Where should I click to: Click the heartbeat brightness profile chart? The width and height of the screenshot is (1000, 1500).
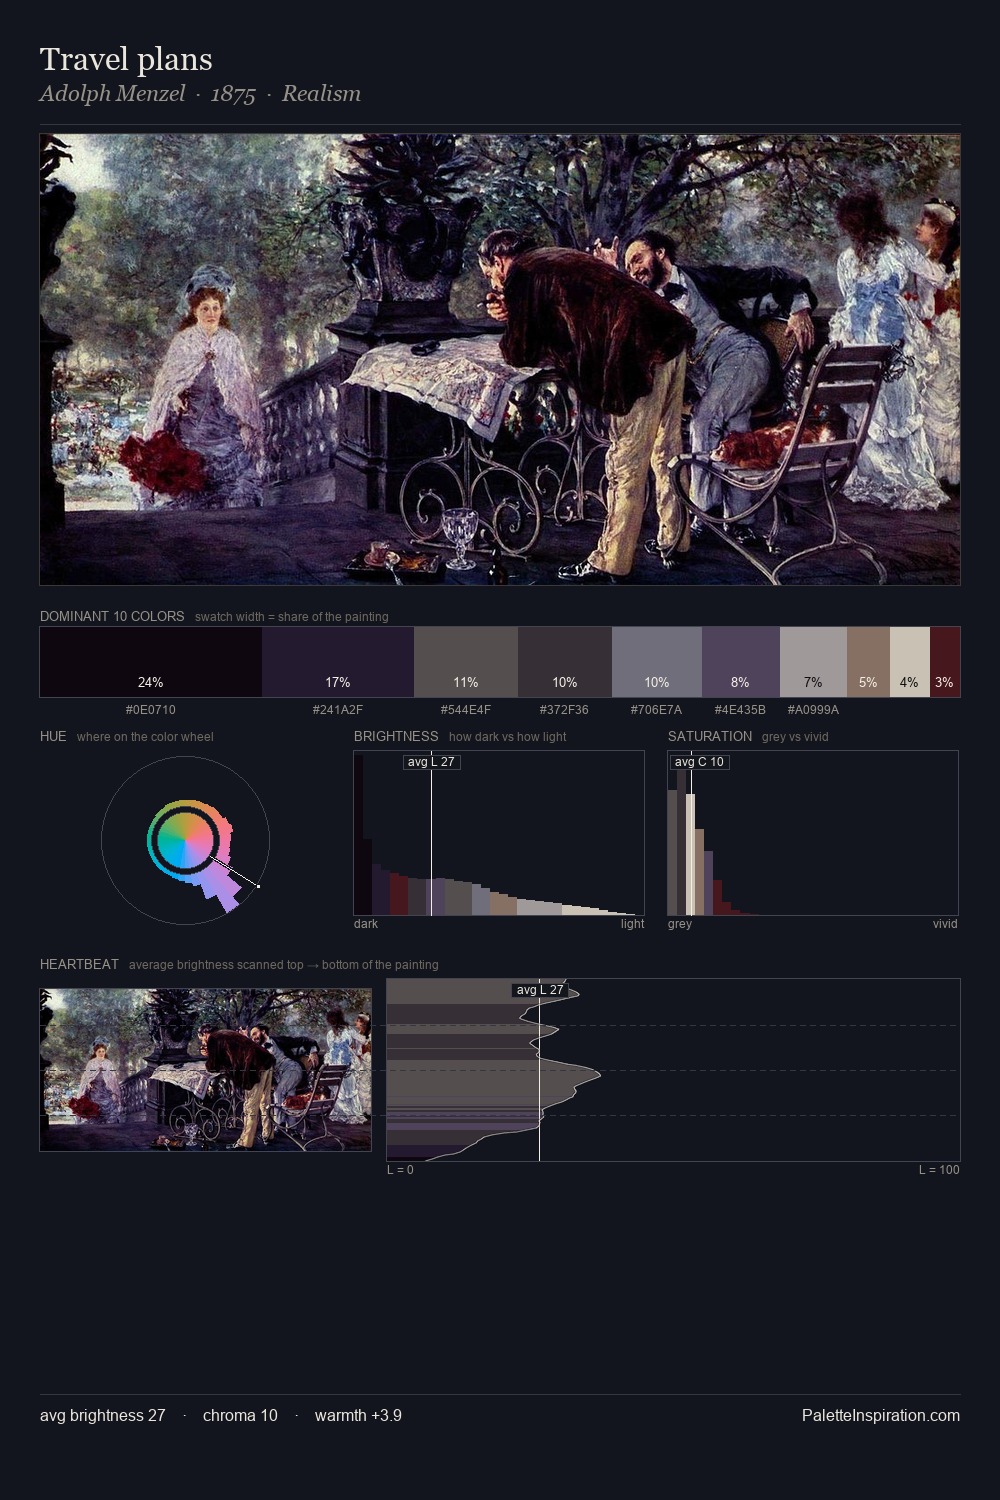pos(673,1070)
